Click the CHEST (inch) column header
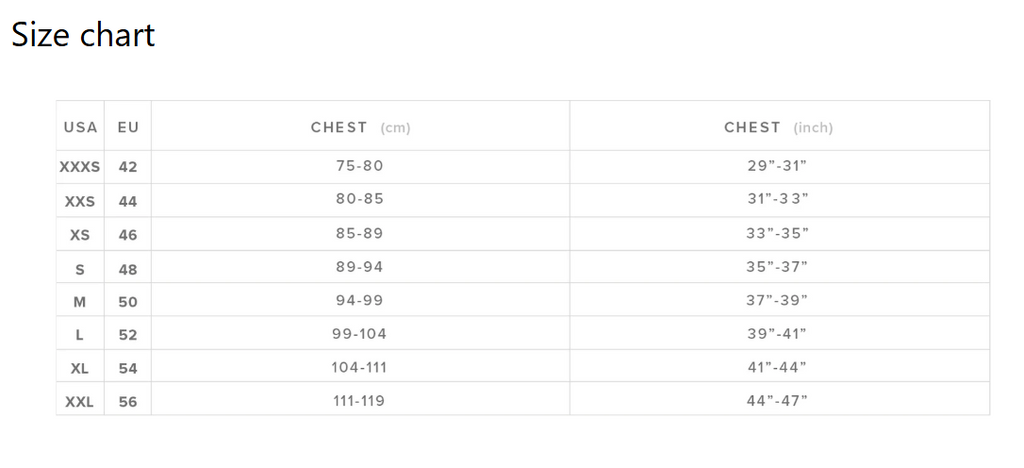The image size is (1024, 468). (x=778, y=127)
